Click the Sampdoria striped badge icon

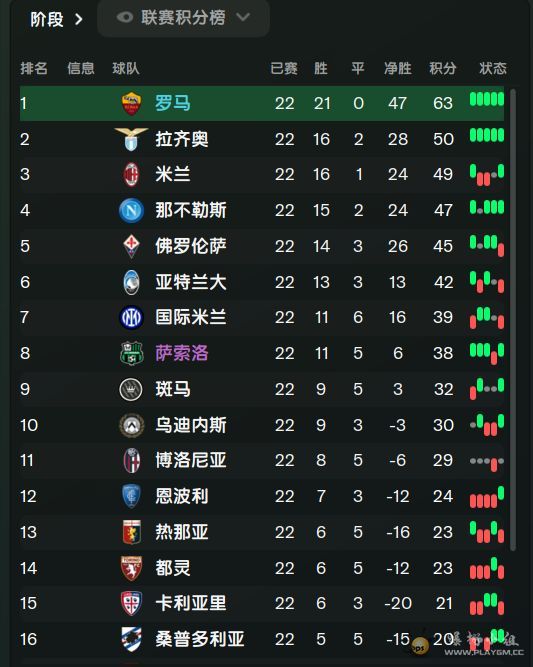[131, 639]
